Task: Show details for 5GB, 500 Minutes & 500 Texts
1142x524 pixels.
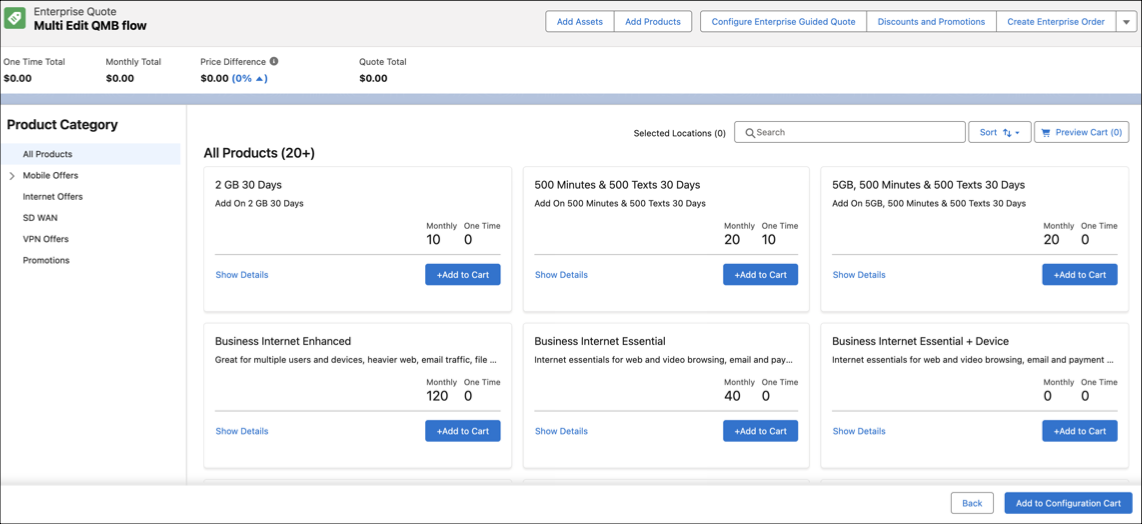Action: click(x=859, y=275)
